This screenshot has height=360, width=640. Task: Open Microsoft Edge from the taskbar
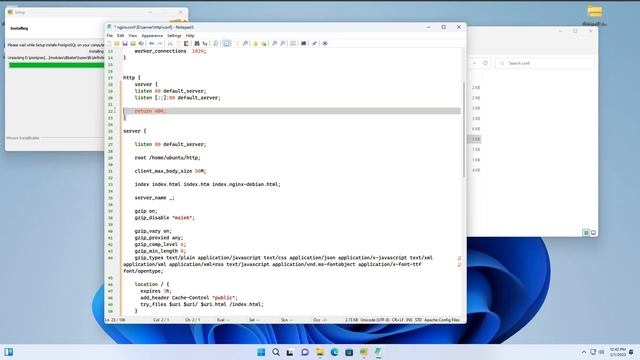334,352
